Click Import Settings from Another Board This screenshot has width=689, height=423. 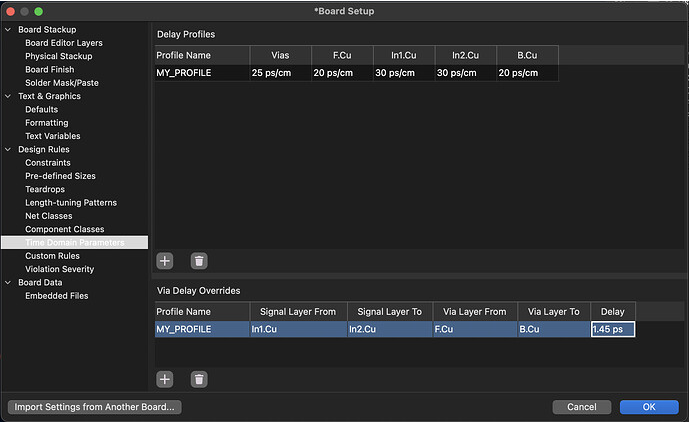click(x=94, y=407)
